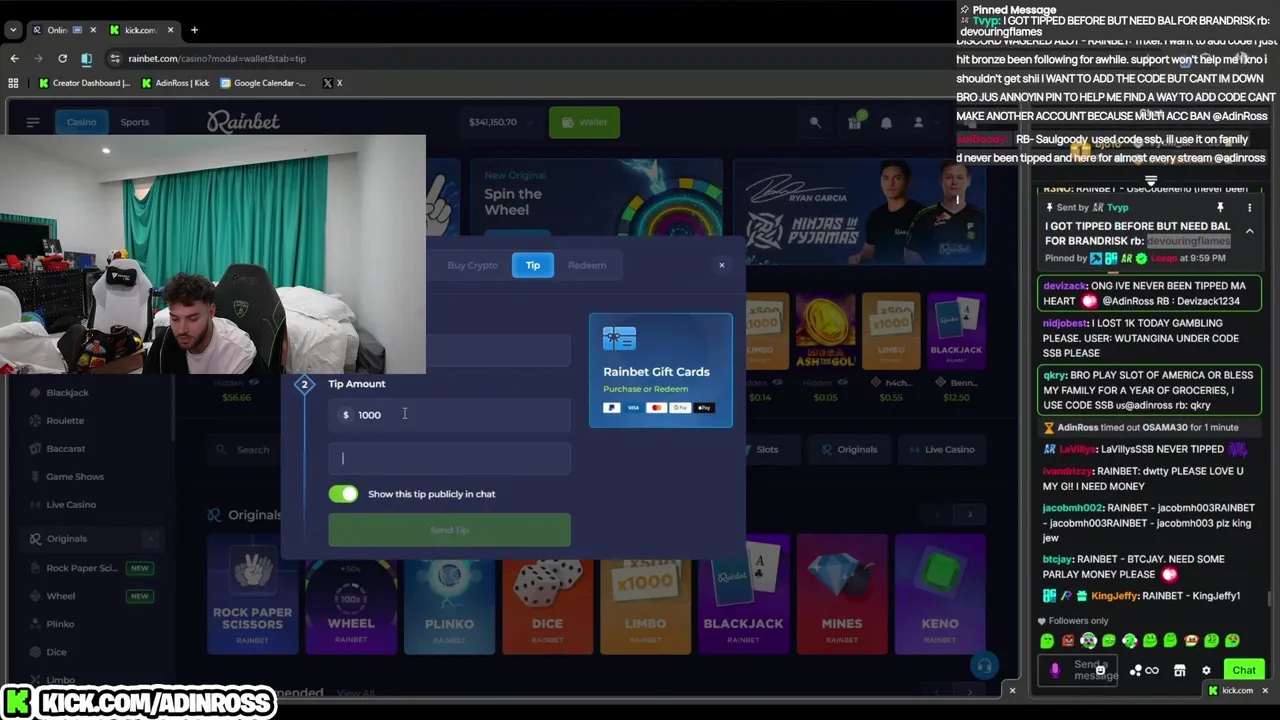This screenshot has width=1280, height=720.
Task: Open the search magnifier in Rainbet header
Action: coord(815,122)
